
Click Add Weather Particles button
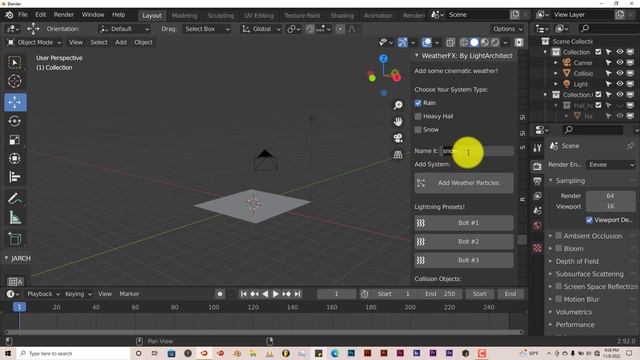pyautogui.click(x=464, y=183)
